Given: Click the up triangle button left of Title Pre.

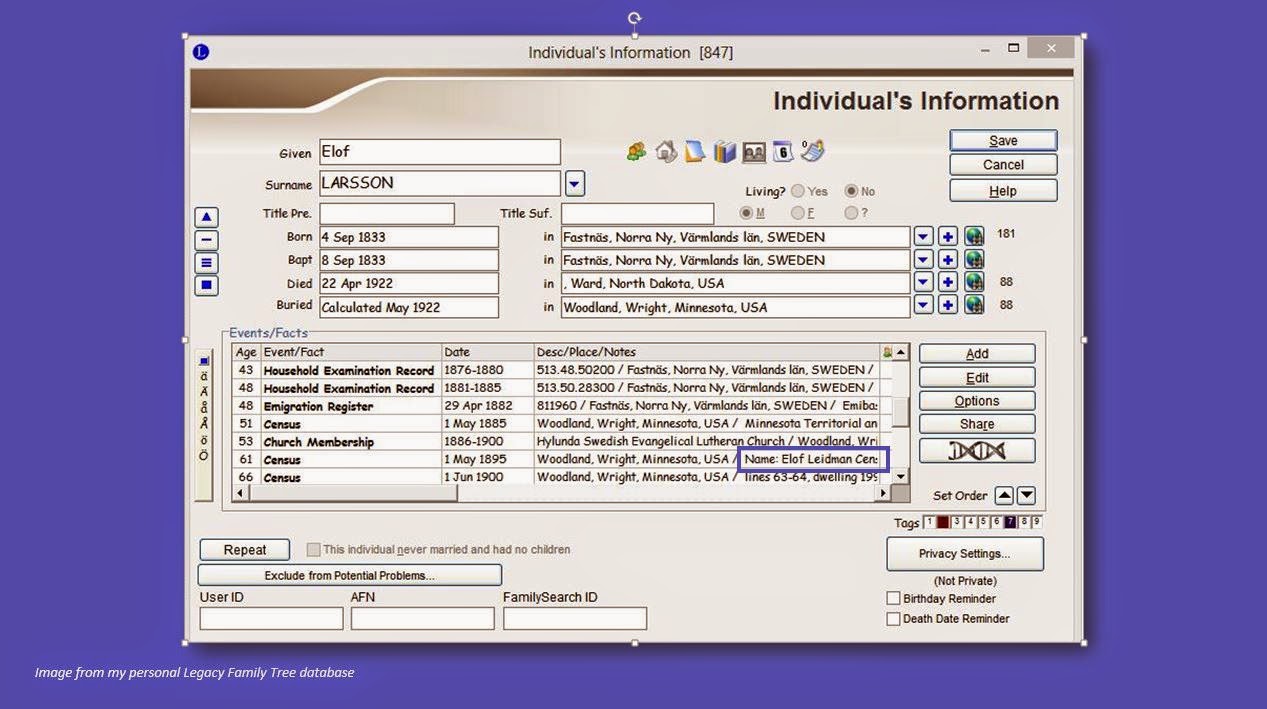Looking at the screenshot, I should [206, 217].
